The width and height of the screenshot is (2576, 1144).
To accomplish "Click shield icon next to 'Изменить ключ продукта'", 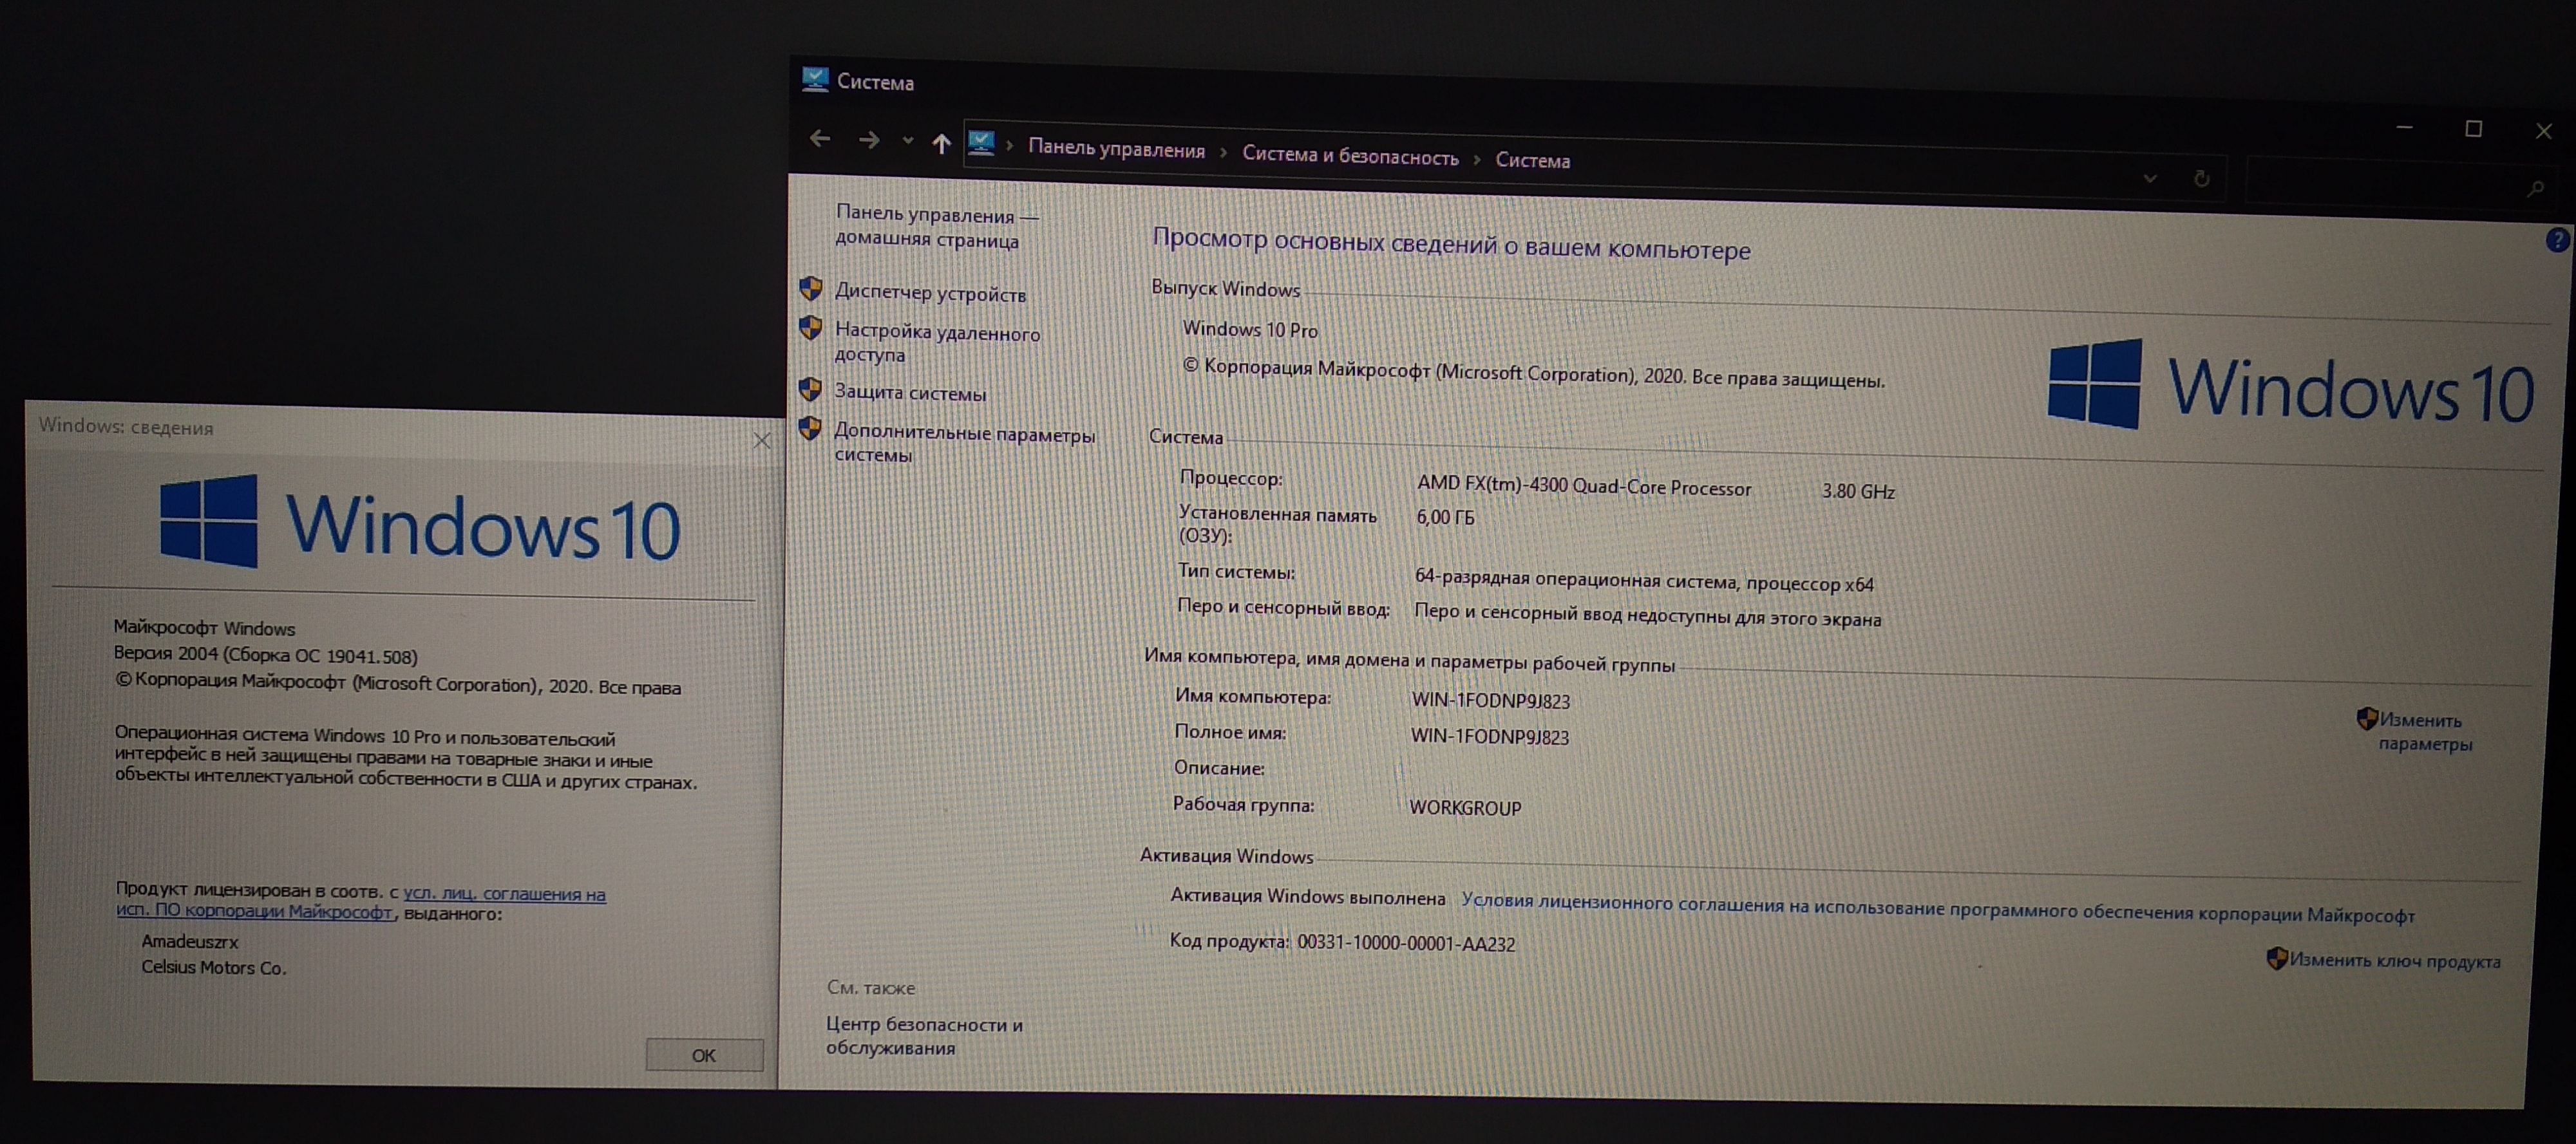I will click(2277, 958).
